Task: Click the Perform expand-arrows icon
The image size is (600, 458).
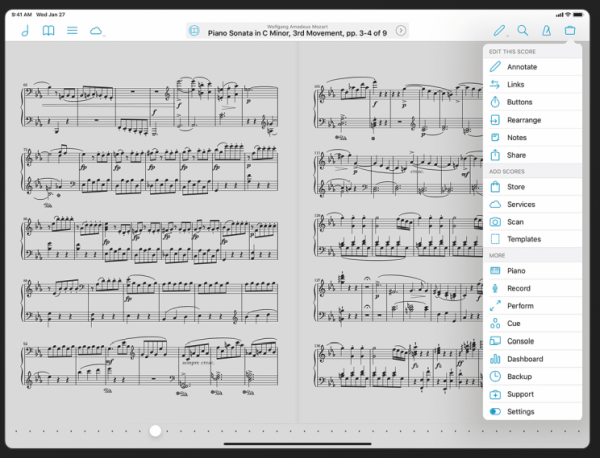Action: (x=495, y=306)
